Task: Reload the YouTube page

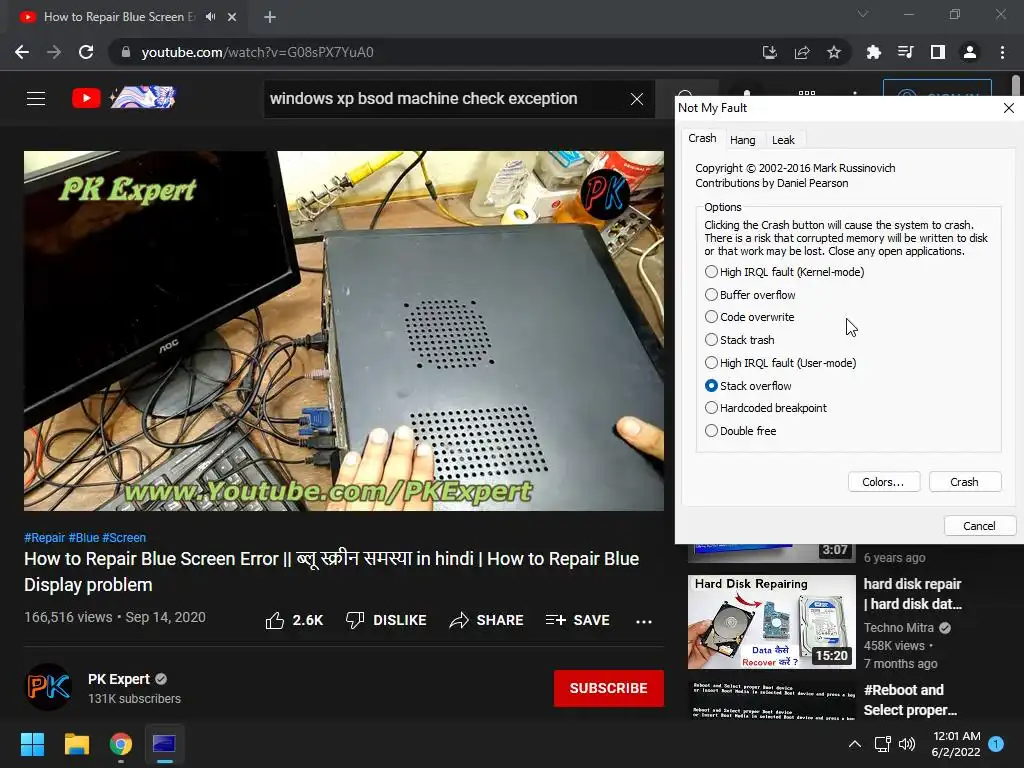Action: tap(86, 52)
